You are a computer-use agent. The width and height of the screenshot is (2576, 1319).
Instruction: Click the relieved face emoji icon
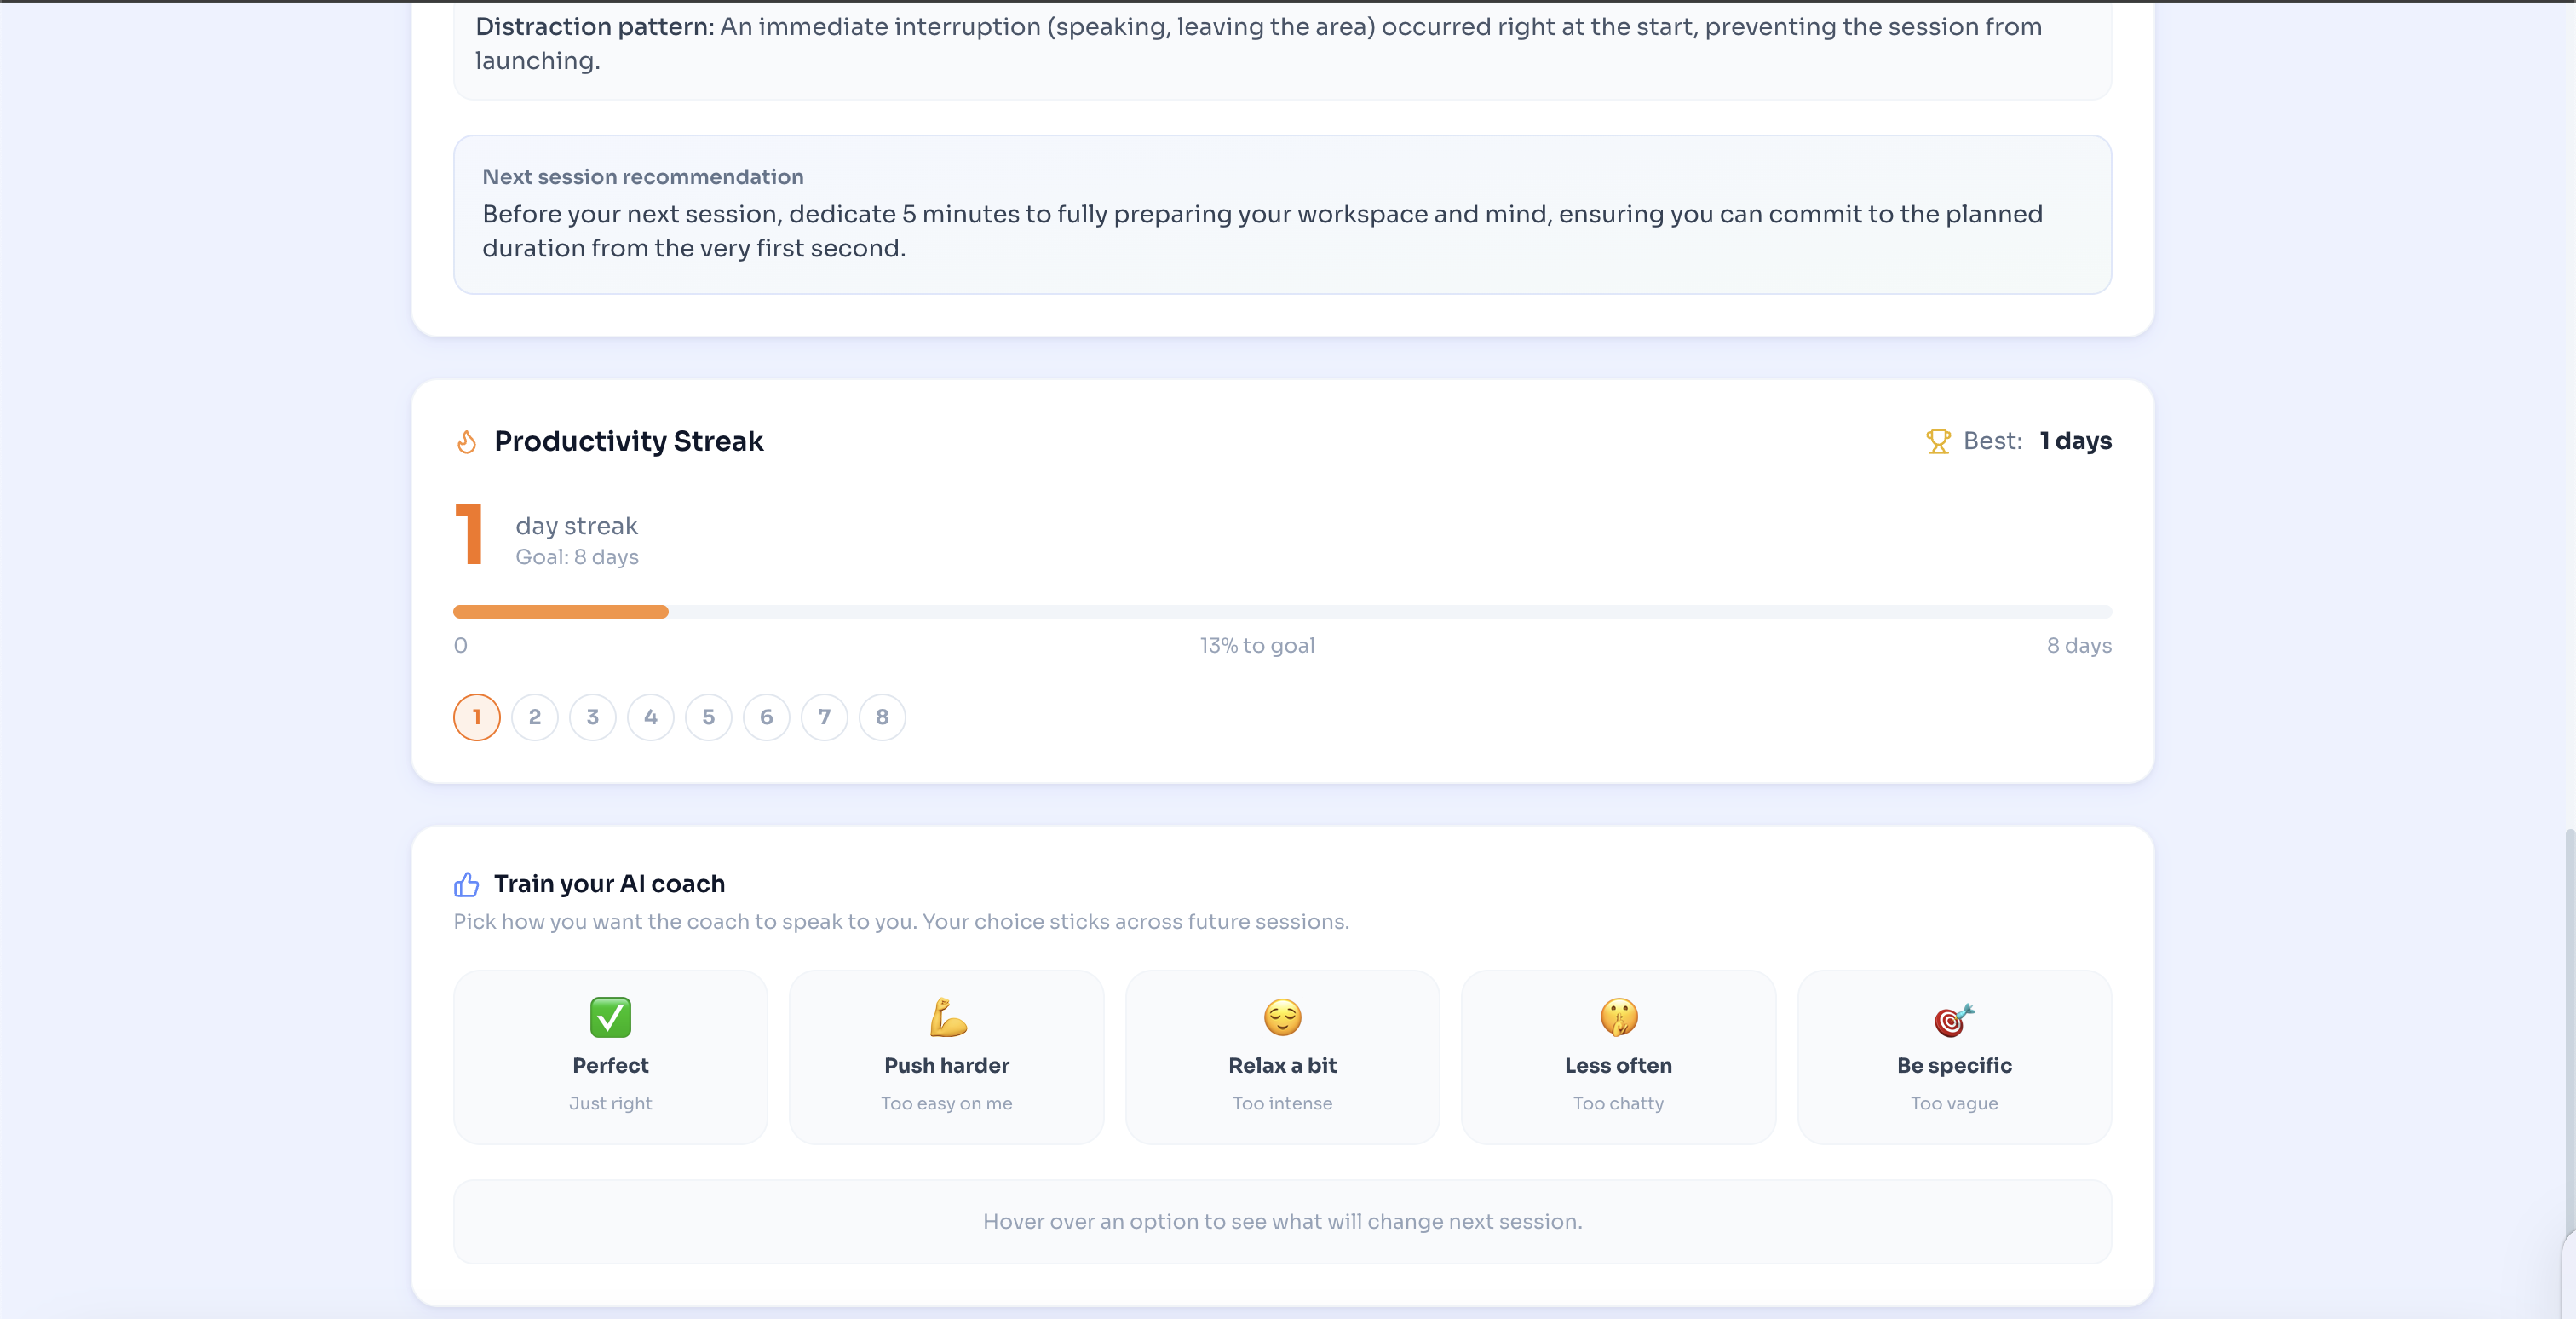(x=1282, y=1017)
